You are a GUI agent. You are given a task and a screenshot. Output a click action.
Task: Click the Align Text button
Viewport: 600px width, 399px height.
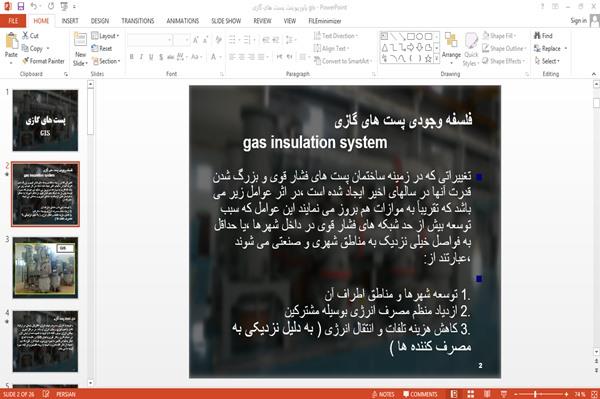tap(331, 48)
